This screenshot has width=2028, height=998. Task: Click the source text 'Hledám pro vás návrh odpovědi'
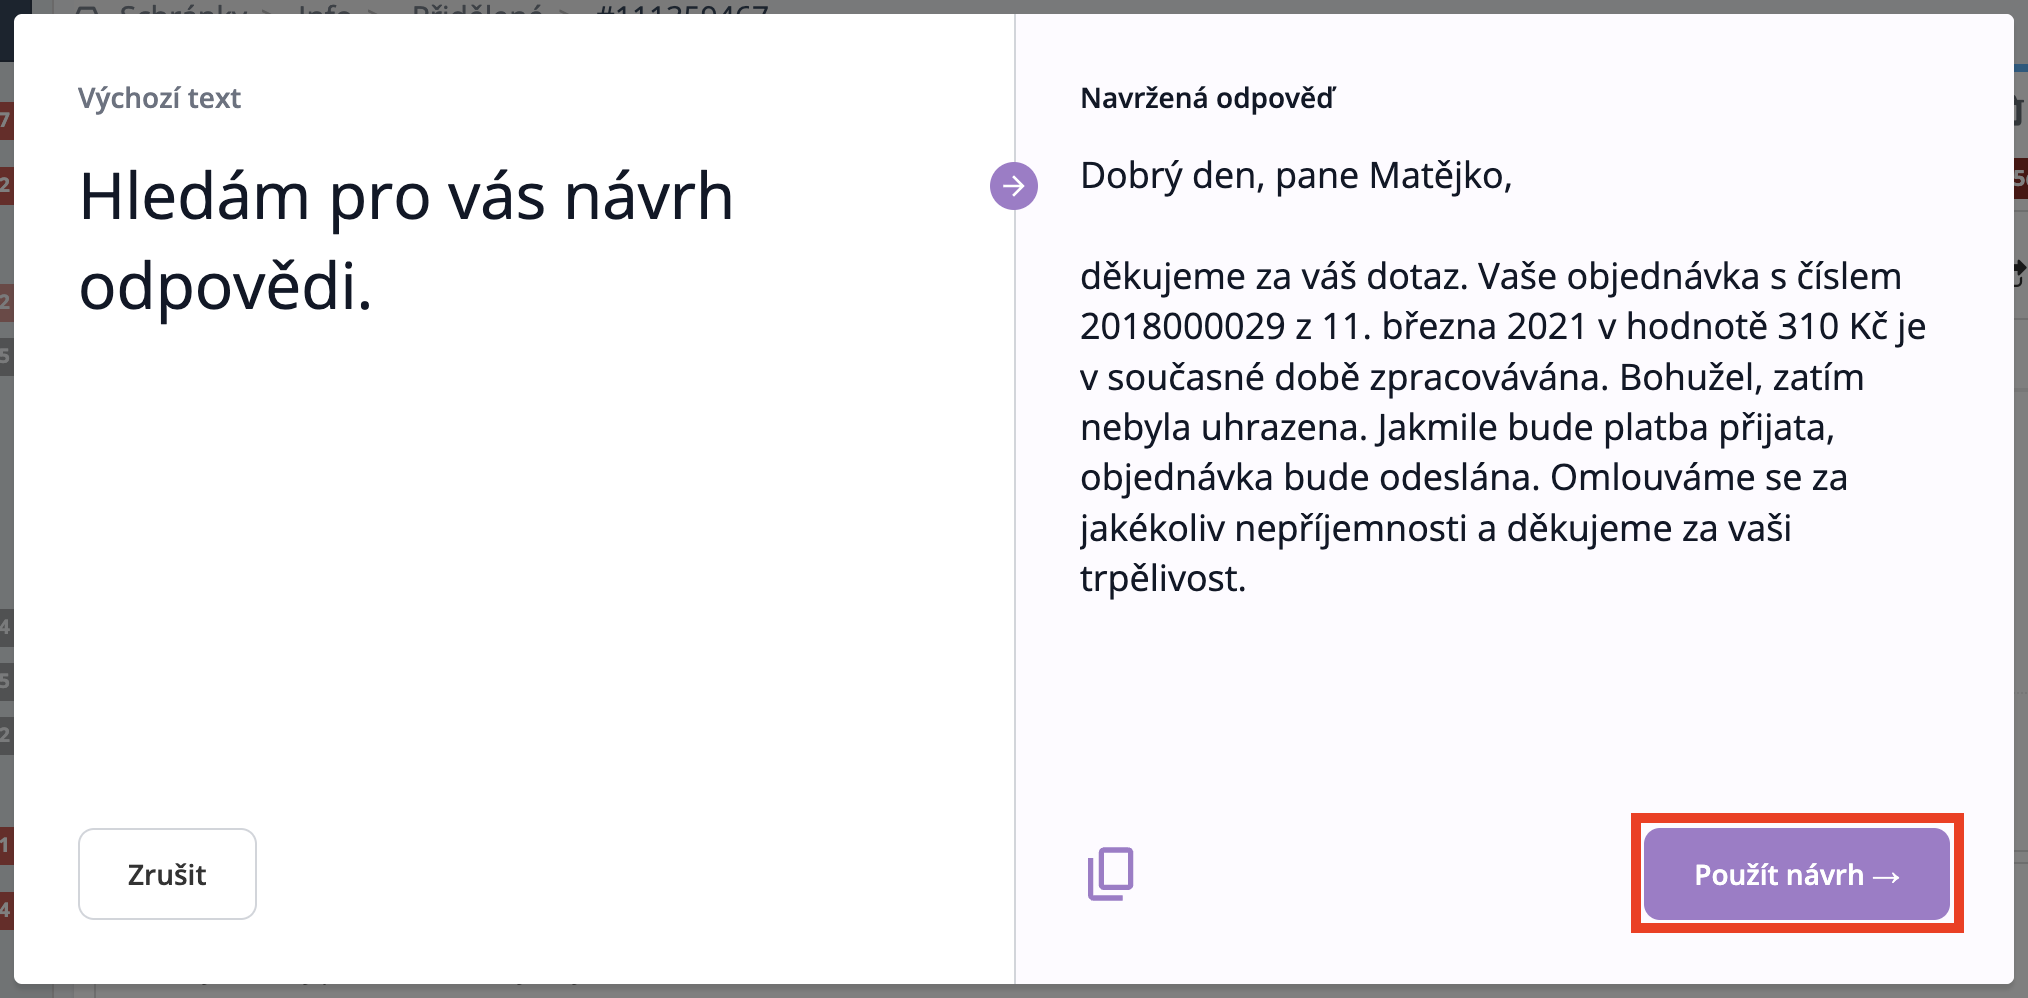tap(406, 240)
